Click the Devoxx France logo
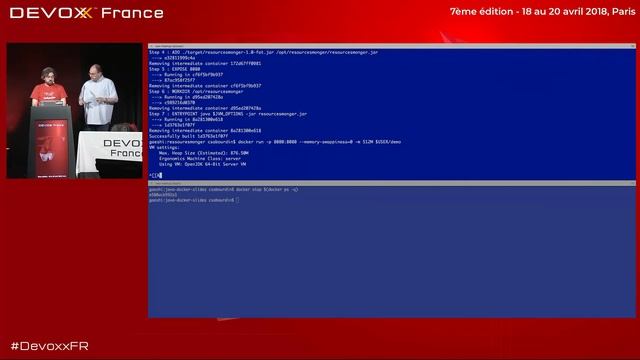This screenshot has height=360, width=640. 87,13
